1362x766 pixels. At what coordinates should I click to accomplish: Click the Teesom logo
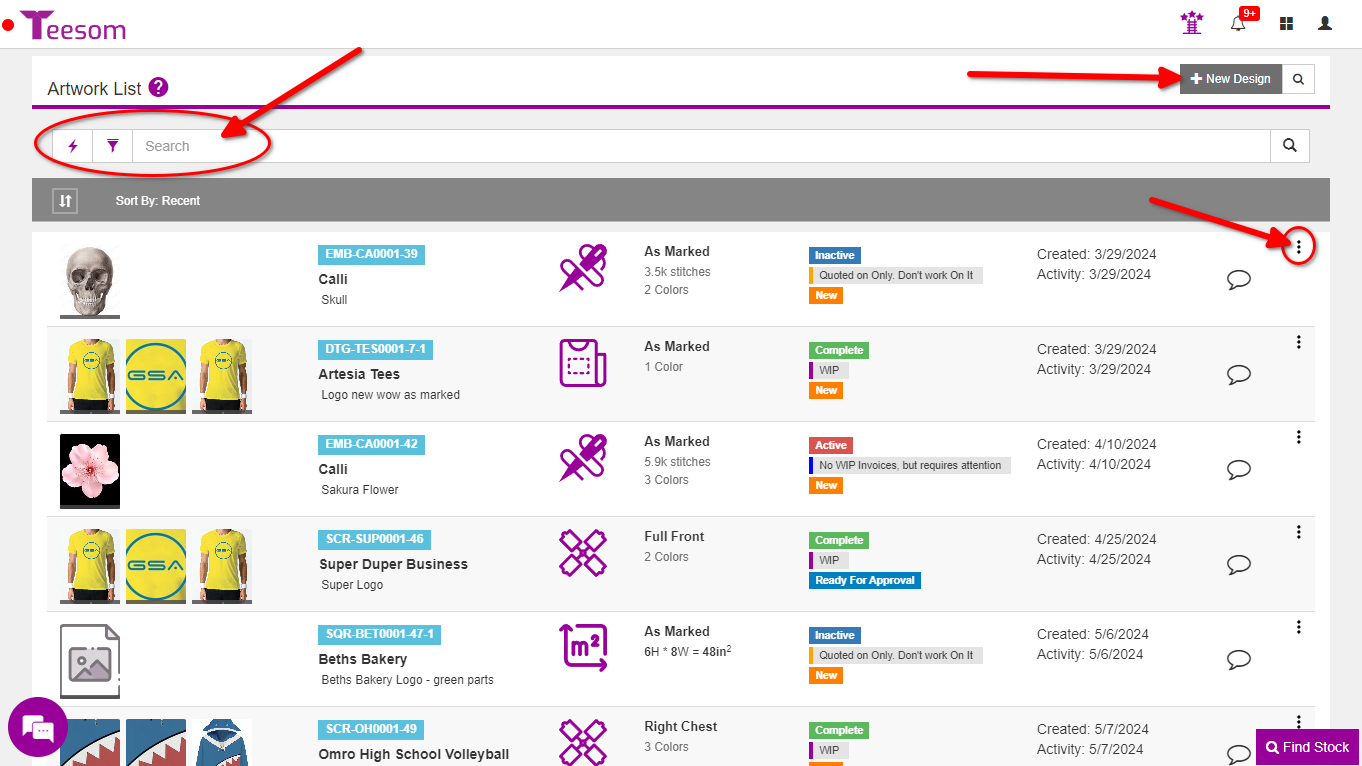click(x=73, y=25)
